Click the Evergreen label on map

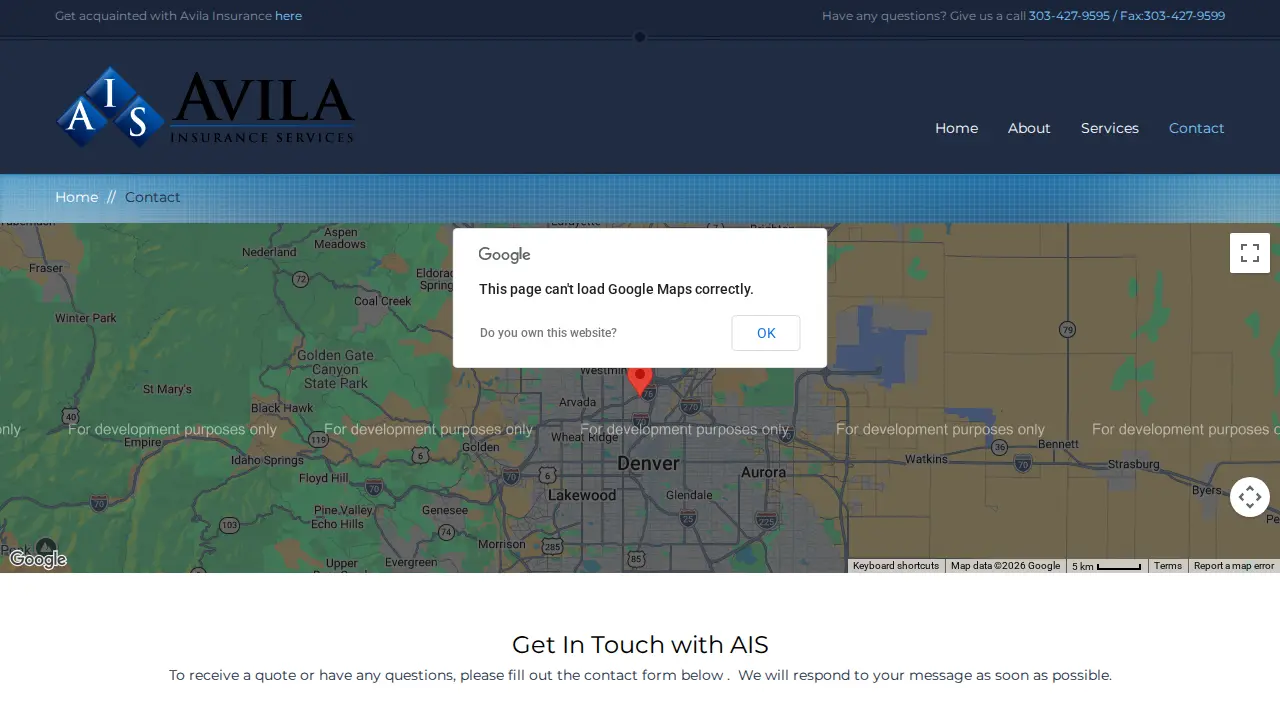tap(411, 562)
